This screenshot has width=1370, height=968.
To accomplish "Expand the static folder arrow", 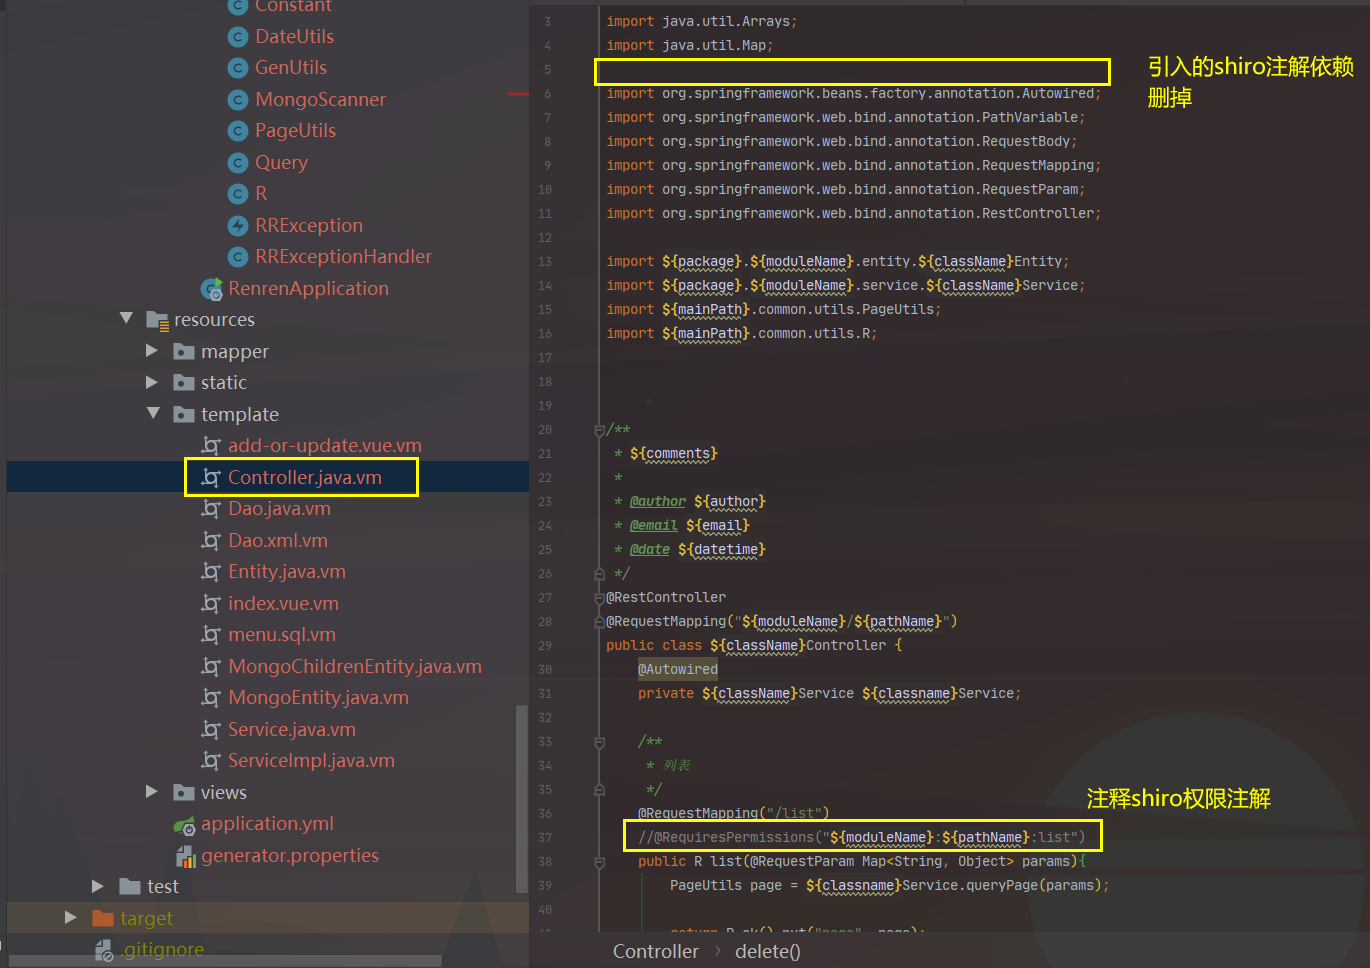I will [x=152, y=382].
